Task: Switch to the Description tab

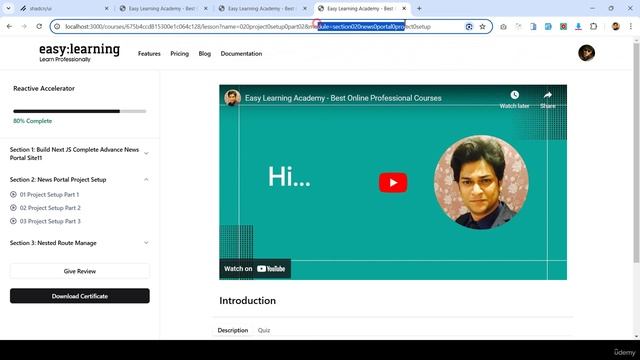Action: click(x=233, y=330)
